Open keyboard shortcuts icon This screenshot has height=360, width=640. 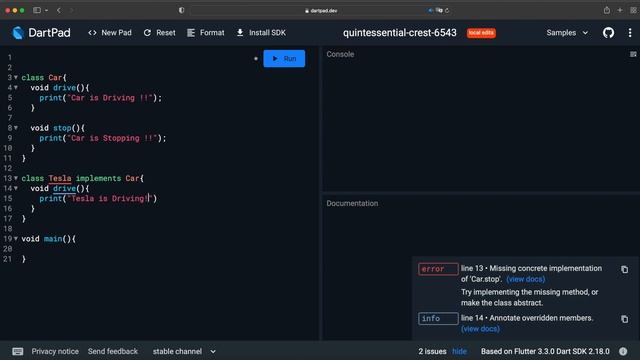tap(18, 351)
